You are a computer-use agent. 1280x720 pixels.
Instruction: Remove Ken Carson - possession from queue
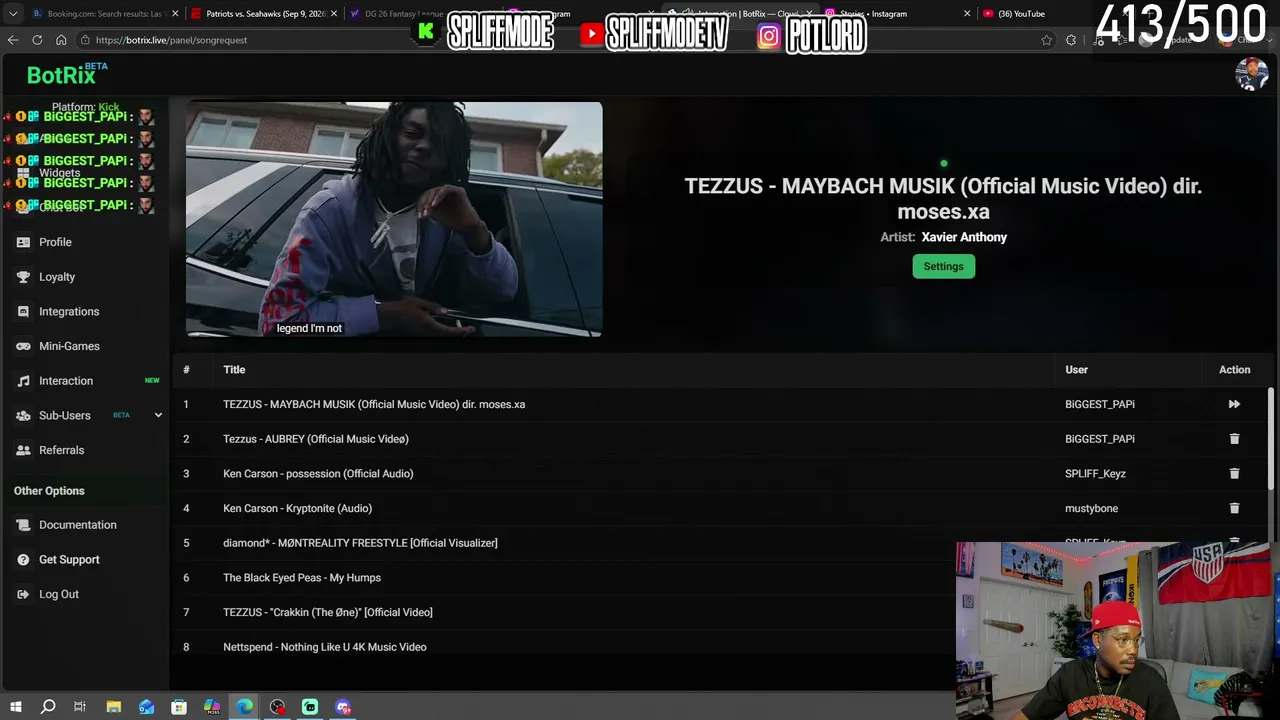point(1234,474)
